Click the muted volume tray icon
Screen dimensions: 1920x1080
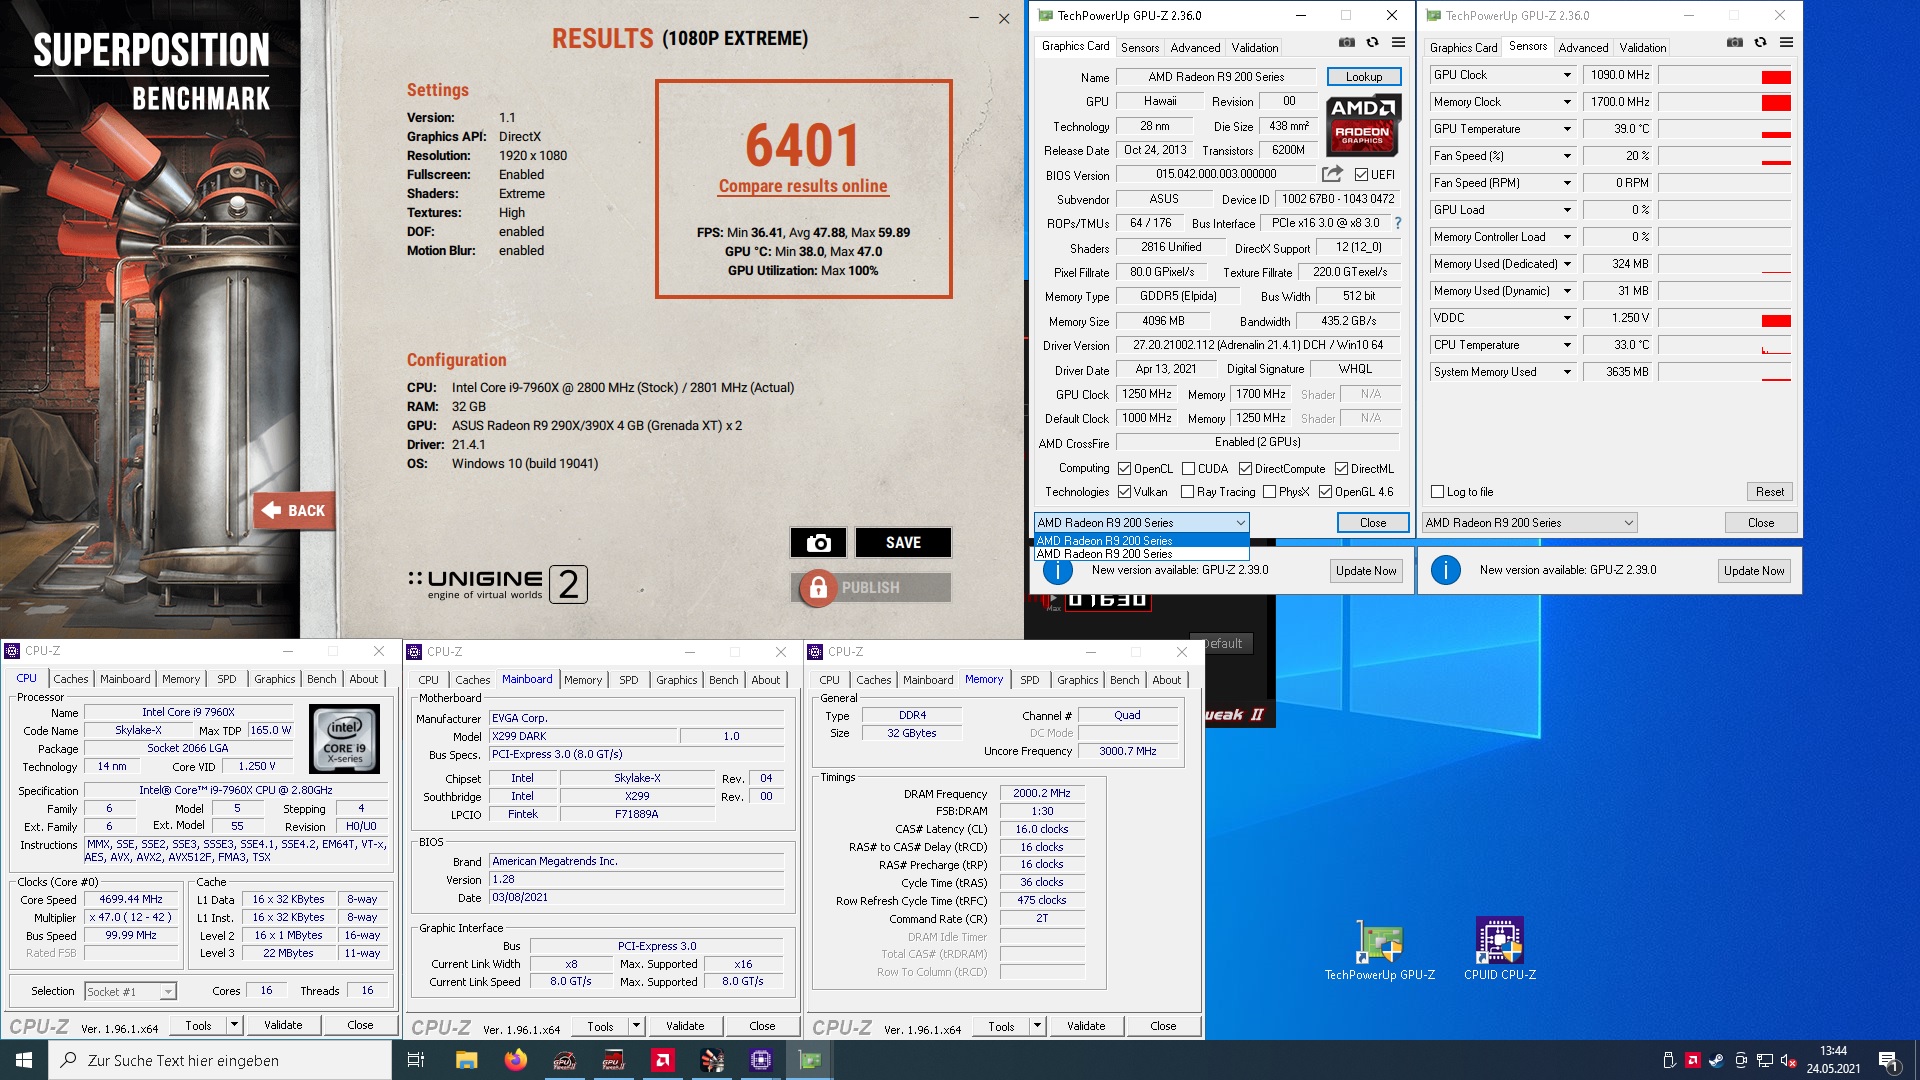pos(1788,1060)
